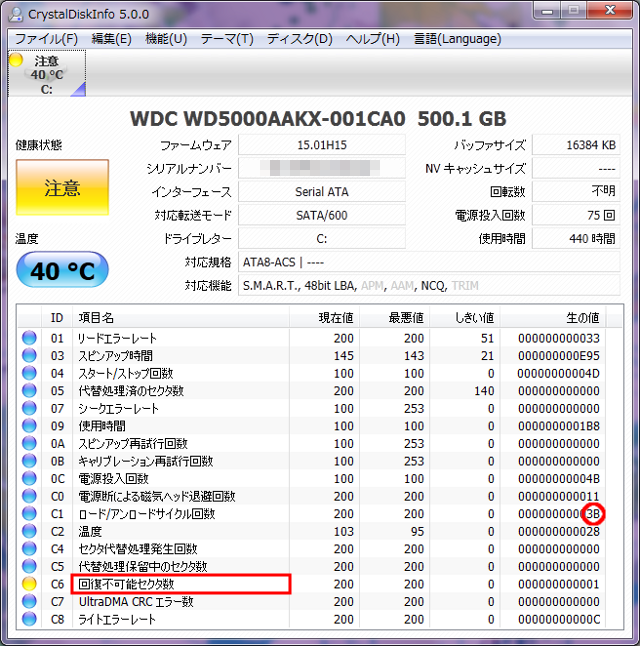The width and height of the screenshot is (640, 646).
Task: Select the 回復不可能セクタ数 row name
Action: pyautogui.click(x=126, y=584)
